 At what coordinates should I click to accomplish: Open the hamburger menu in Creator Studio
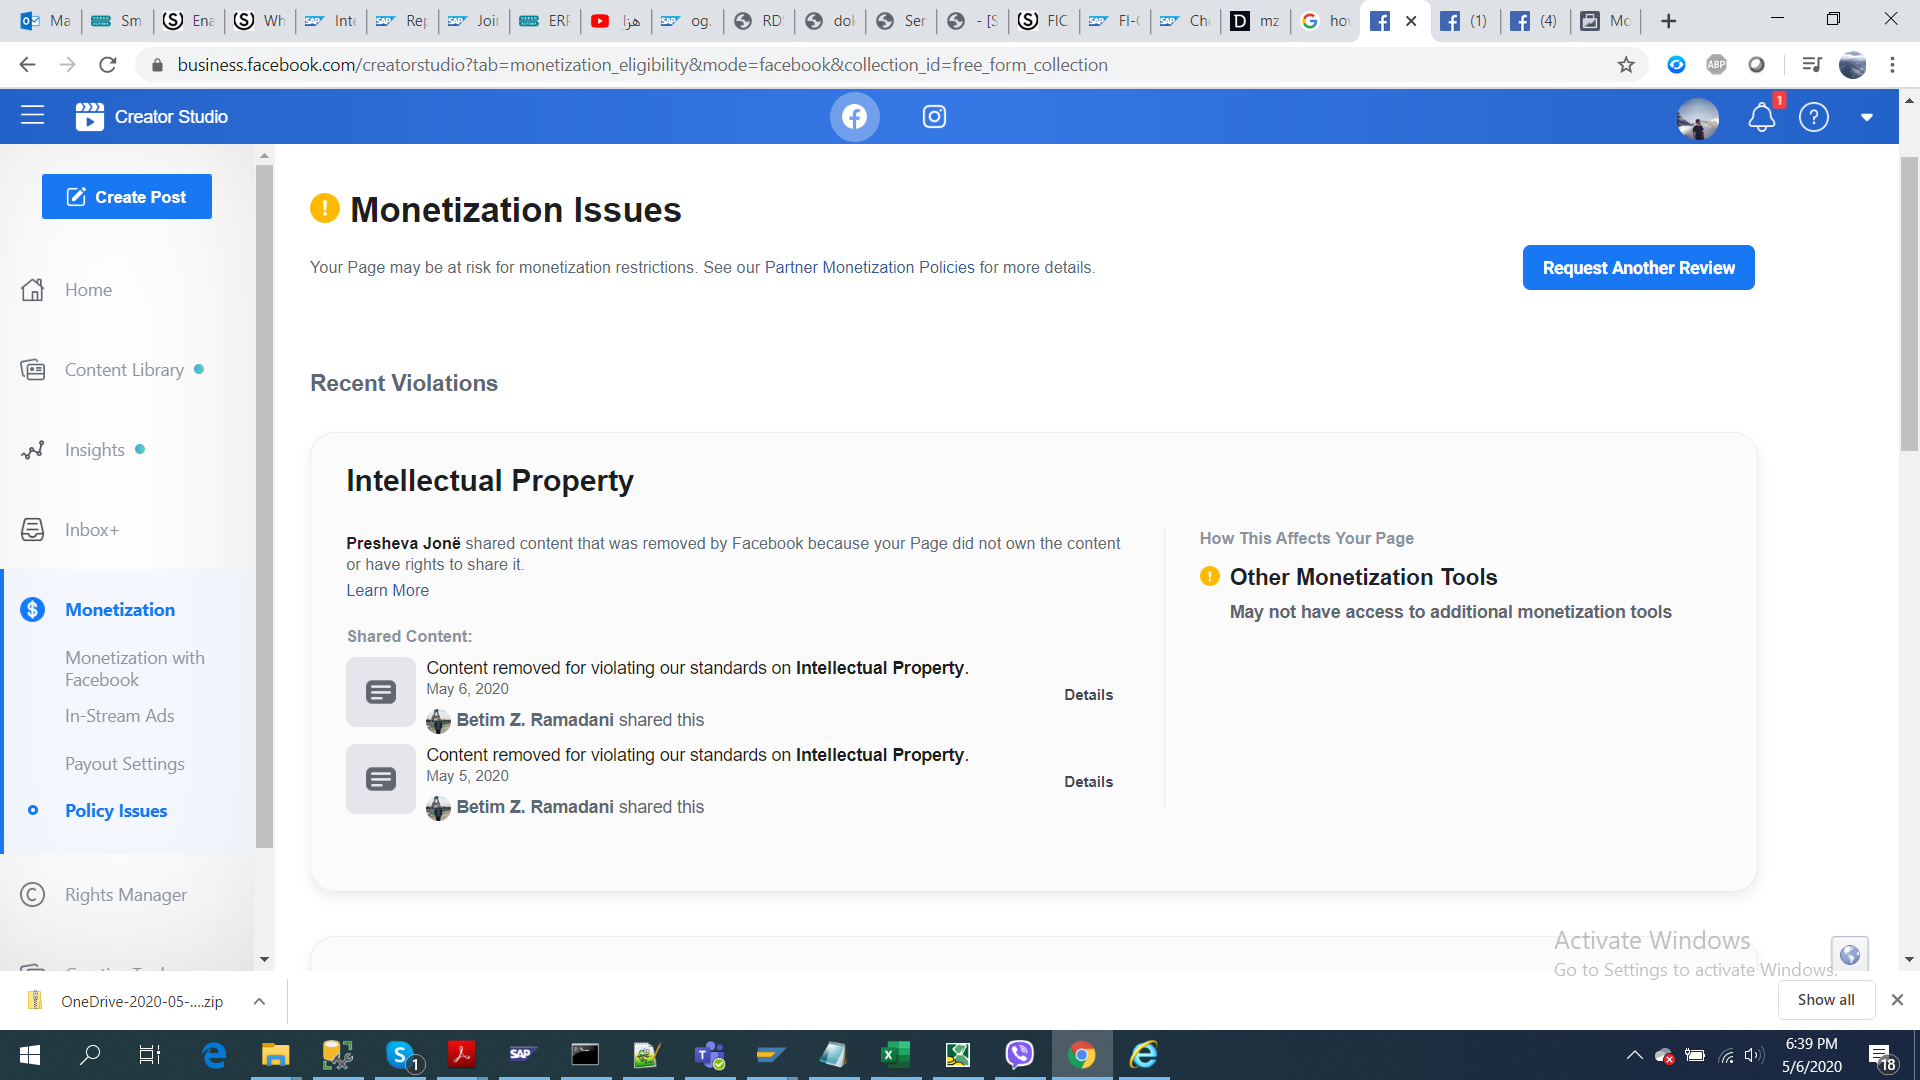(x=32, y=116)
